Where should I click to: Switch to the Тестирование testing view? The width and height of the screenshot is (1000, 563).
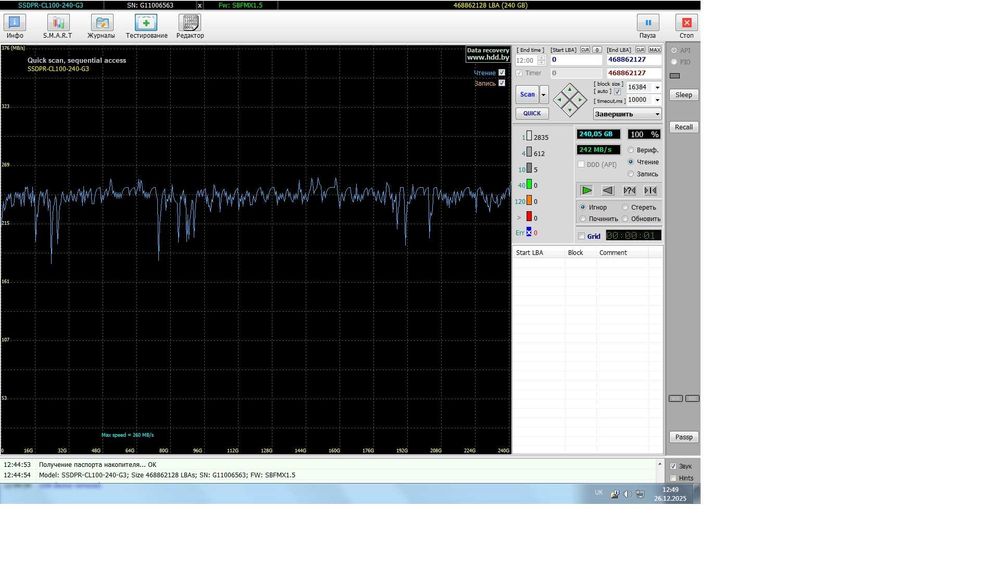146,27
